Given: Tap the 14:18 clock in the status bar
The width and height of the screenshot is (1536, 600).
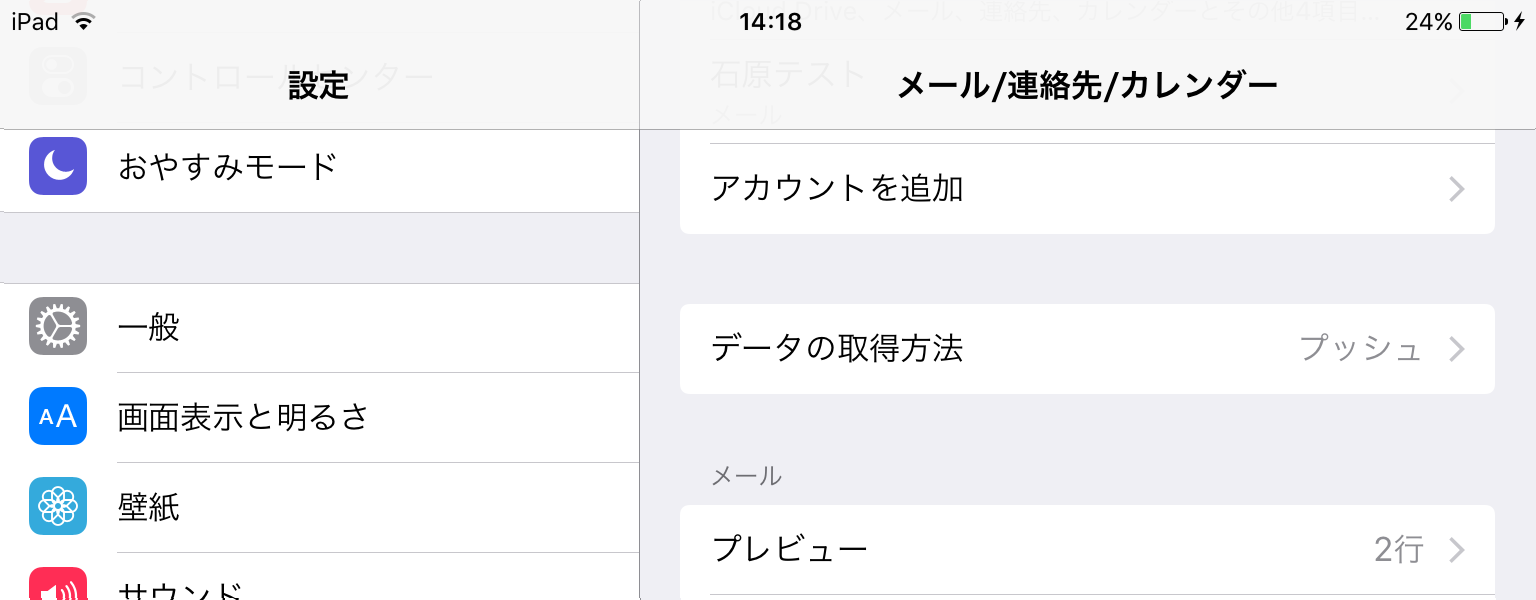Looking at the screenshot, I should point(770,22).
